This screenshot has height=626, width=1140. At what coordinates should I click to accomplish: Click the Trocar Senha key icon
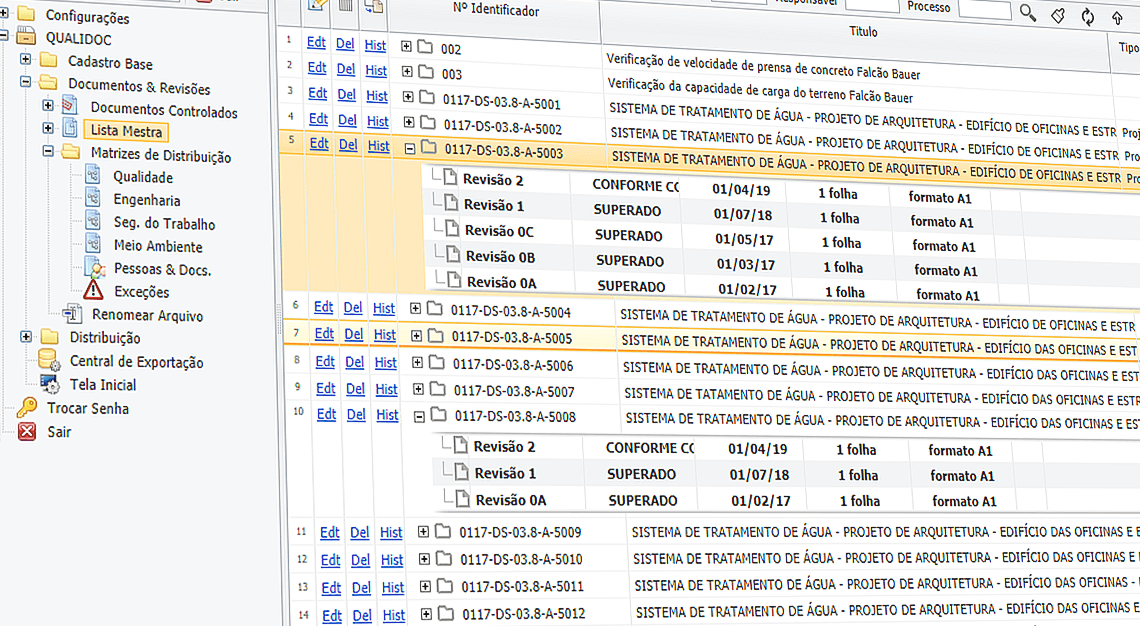27,408
